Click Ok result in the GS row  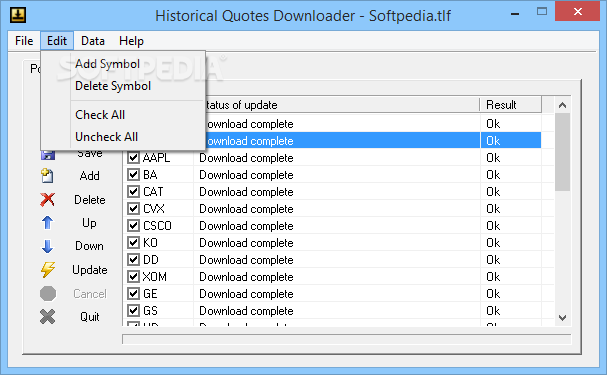tap(493, 311)
